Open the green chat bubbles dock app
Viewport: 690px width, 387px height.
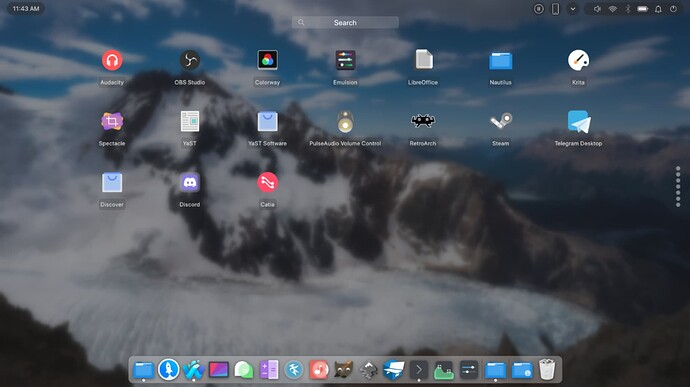(x=243, y=370)
